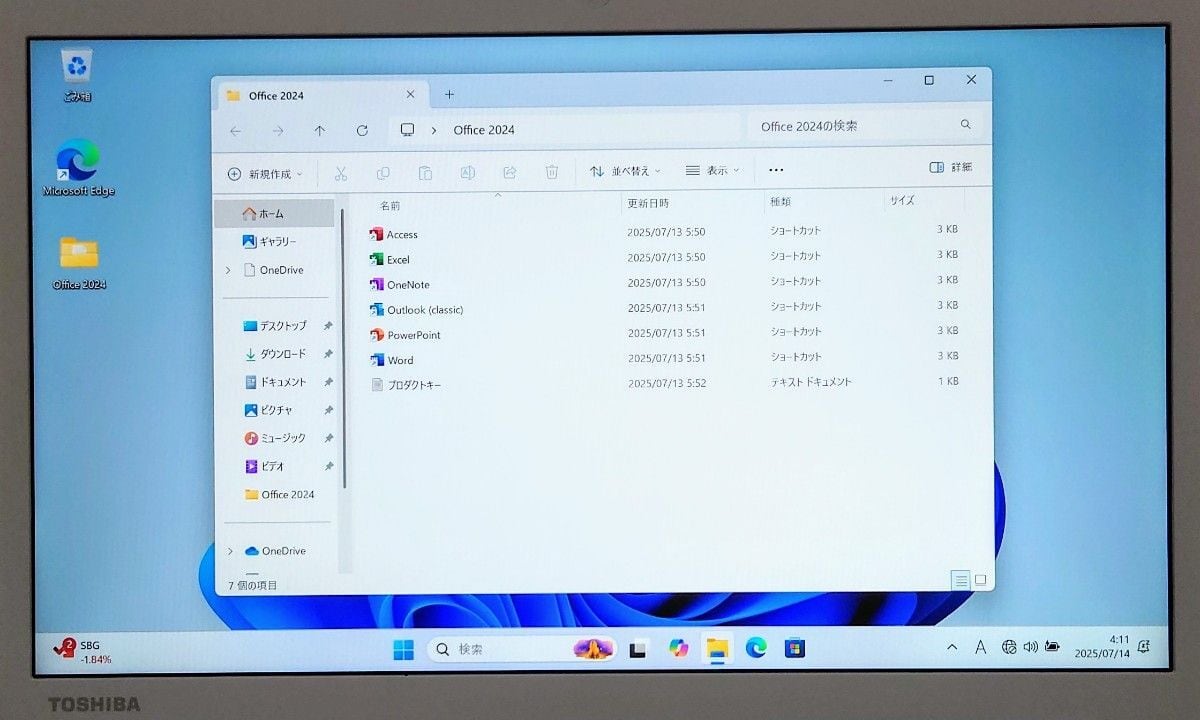Click the Delete trash icon in toolbar
The height and width of the screenshot is (720, 1200).
(551, 172)
